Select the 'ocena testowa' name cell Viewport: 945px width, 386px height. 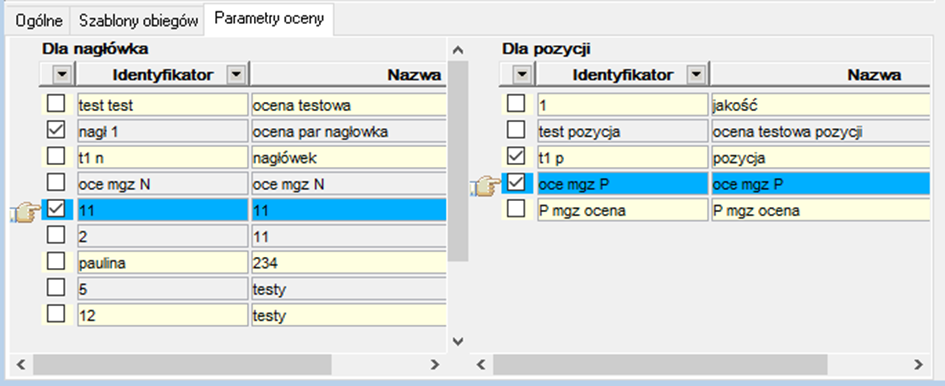348,105
